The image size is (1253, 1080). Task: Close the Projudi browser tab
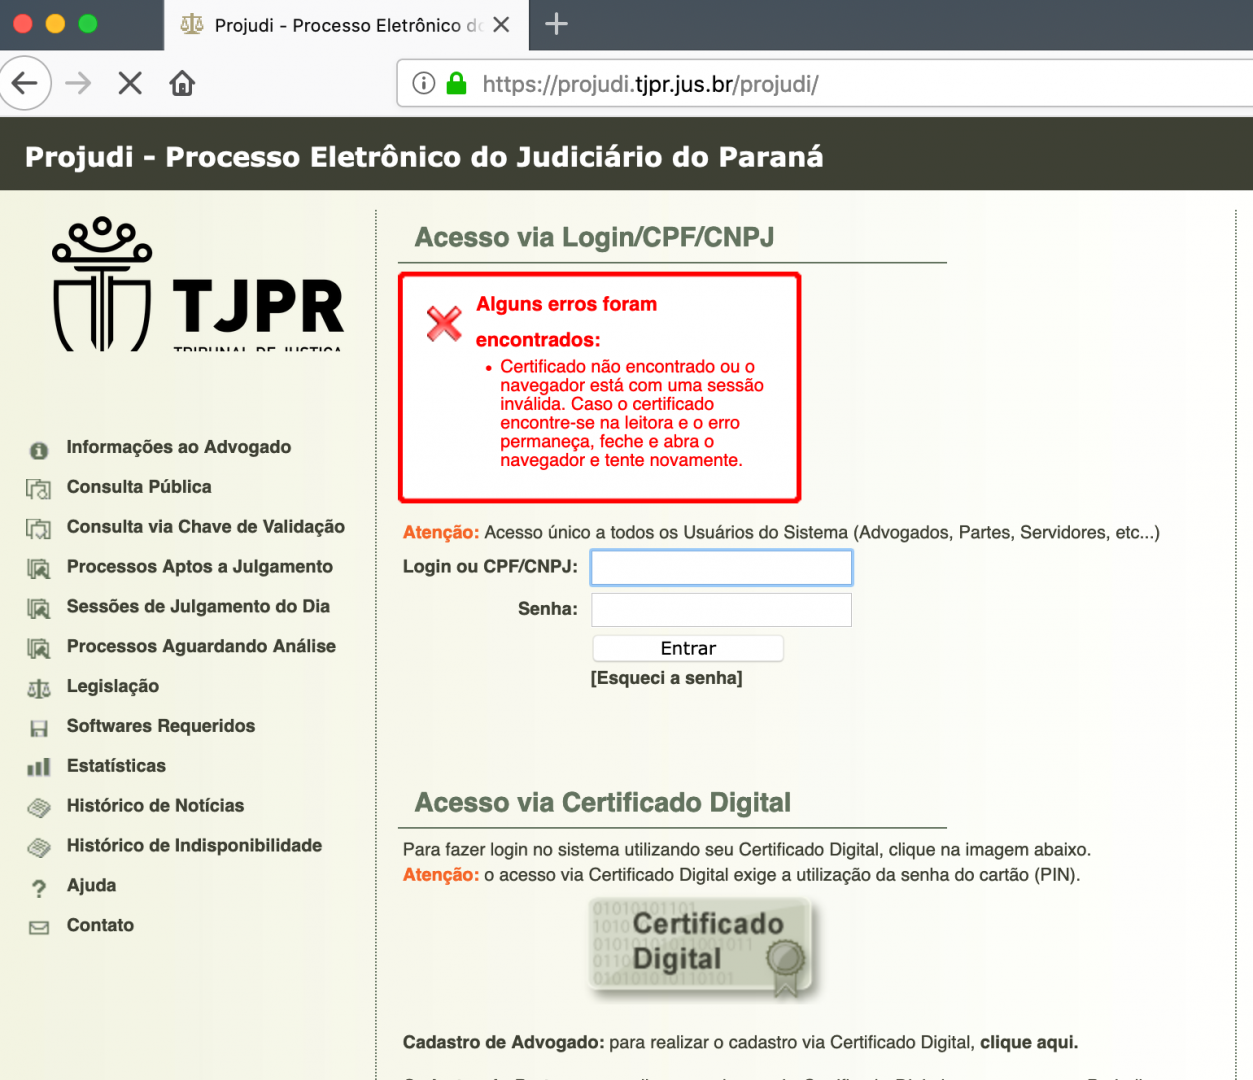[x=502, y=25]
